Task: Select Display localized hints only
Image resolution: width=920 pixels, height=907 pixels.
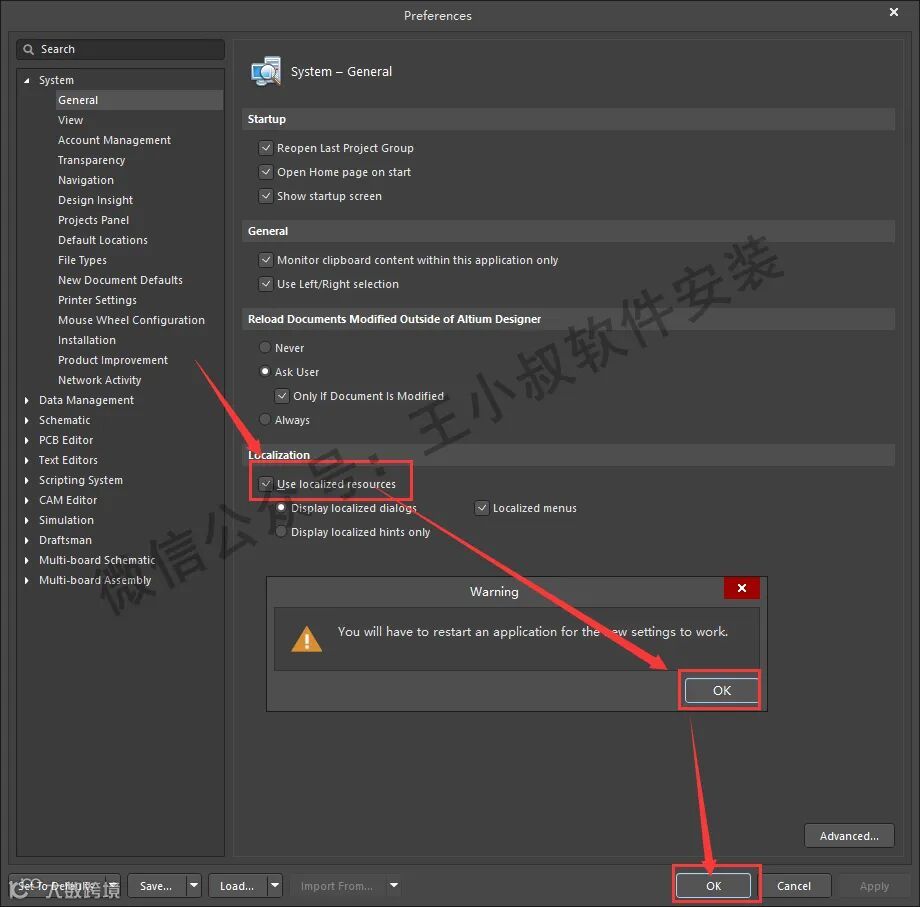Action: [282, 532]
